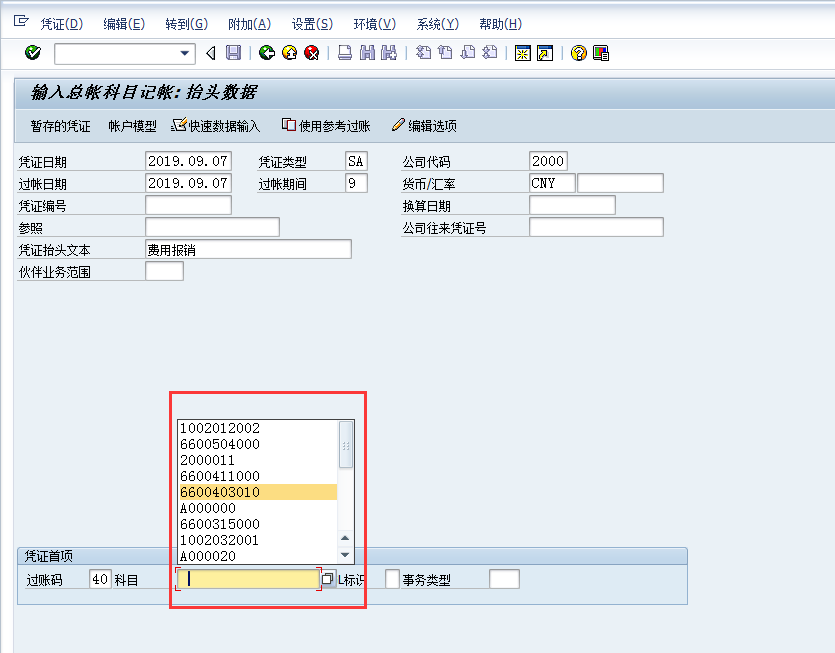Select 2000011 from the history list

pyautogui.click(x=258, y=460)
